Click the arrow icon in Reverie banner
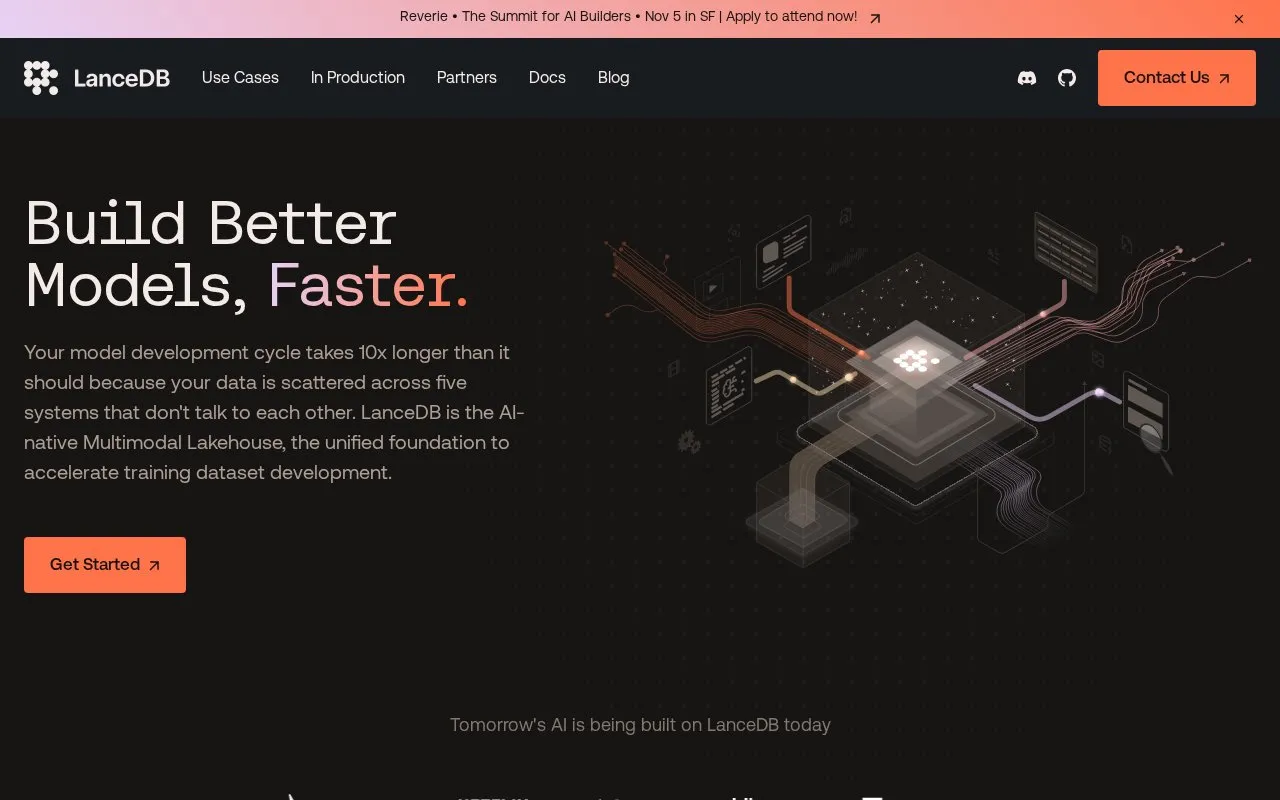 pos(875,17)
